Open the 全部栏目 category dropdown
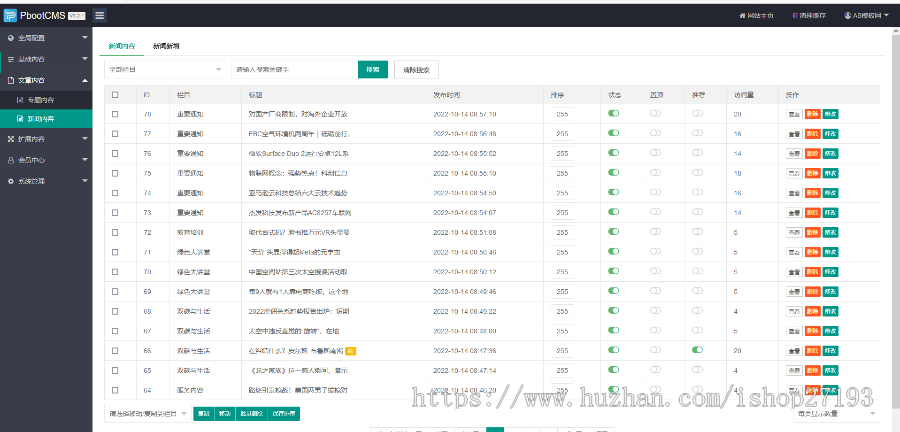Image resolution: width=900 pixels, height=432 pixels. click(x=164, y=69)
